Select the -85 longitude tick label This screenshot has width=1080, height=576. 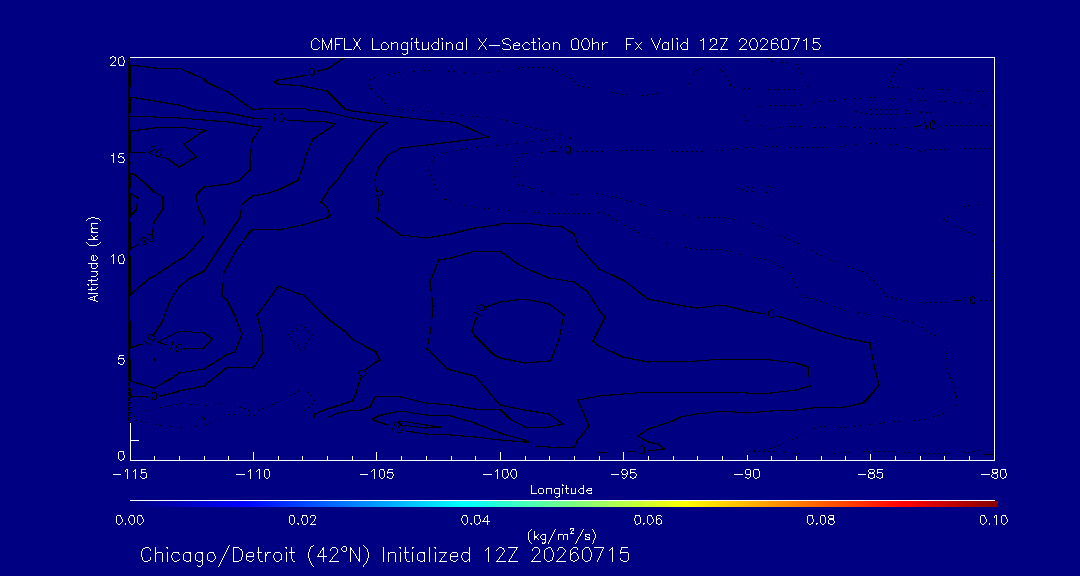click(871, 474)
